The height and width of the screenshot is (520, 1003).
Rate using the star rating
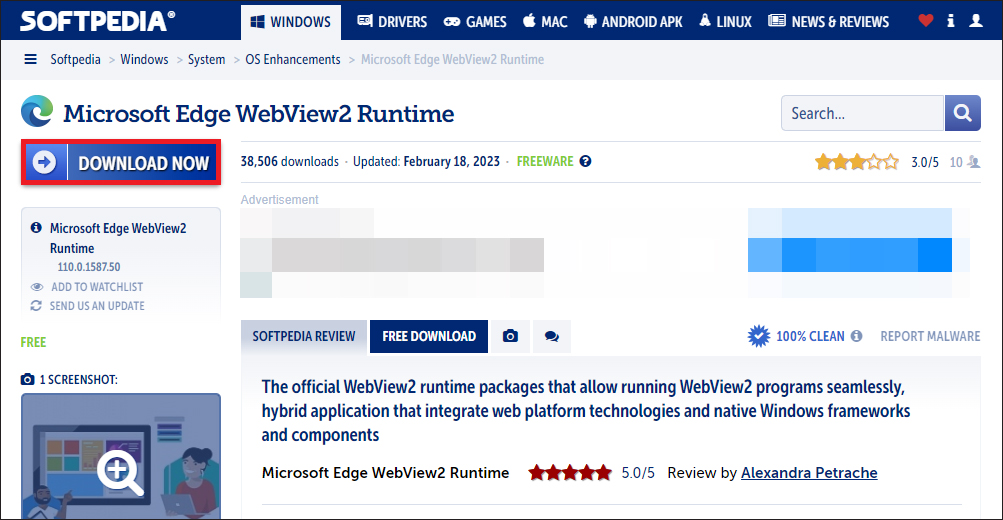pos(857,162)
